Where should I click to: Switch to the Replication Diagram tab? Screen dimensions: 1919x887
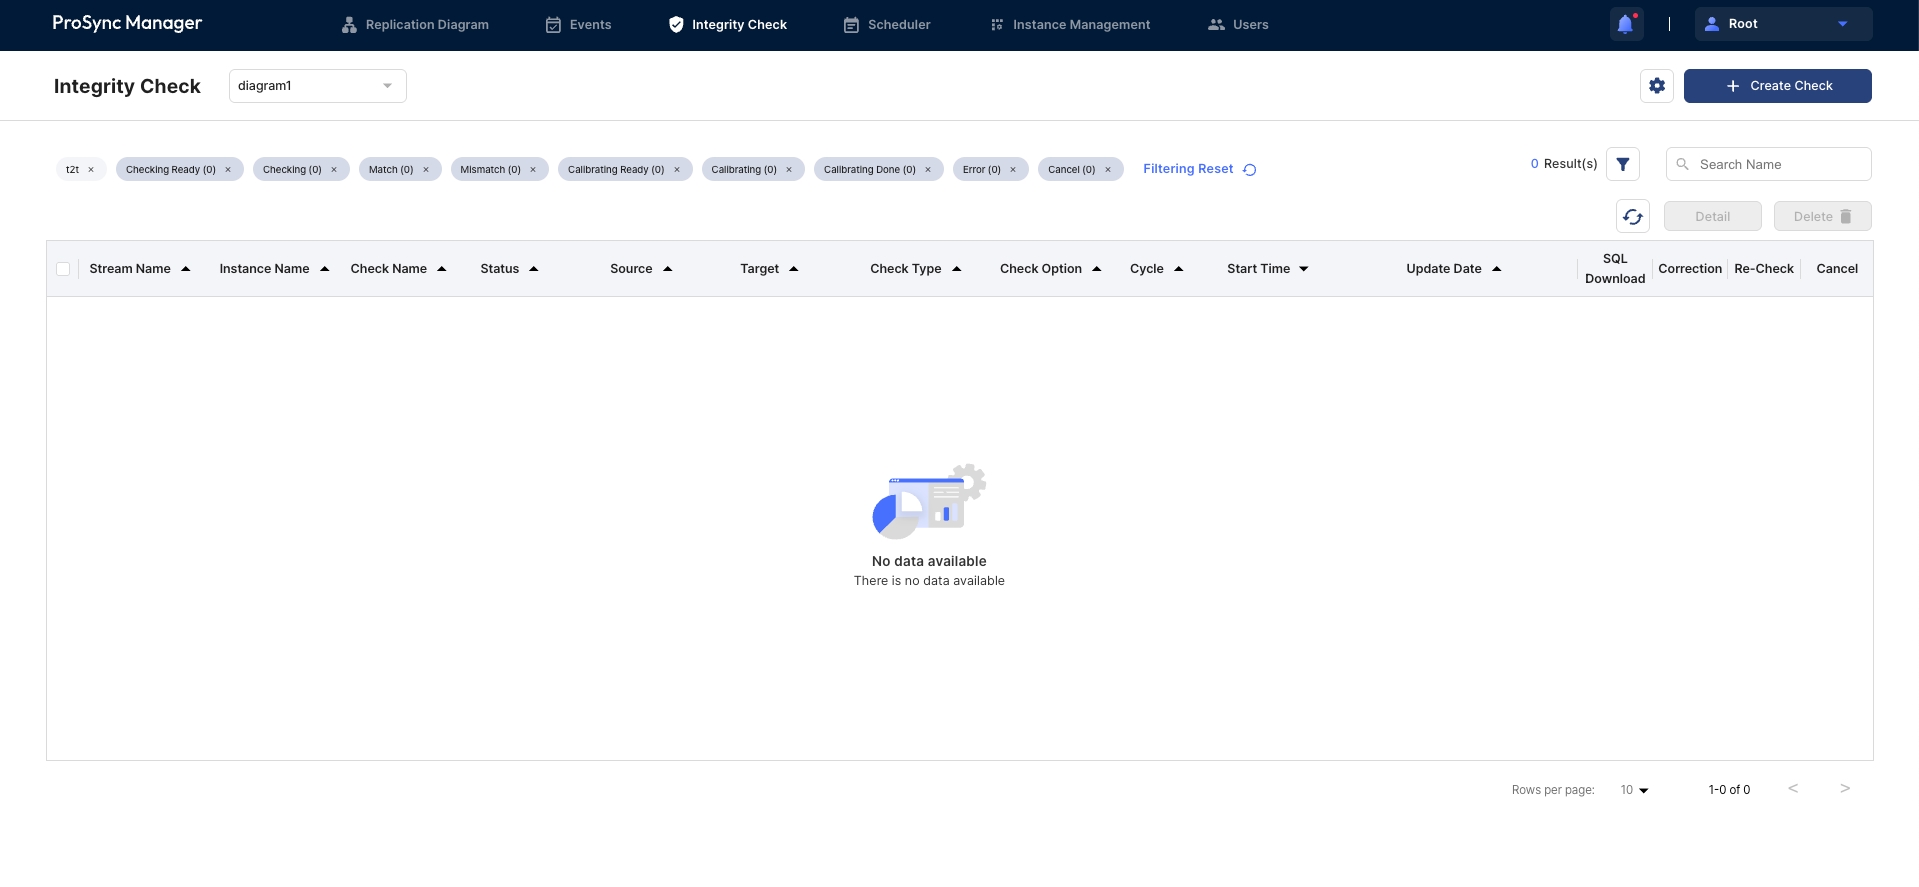pos(415,25)
